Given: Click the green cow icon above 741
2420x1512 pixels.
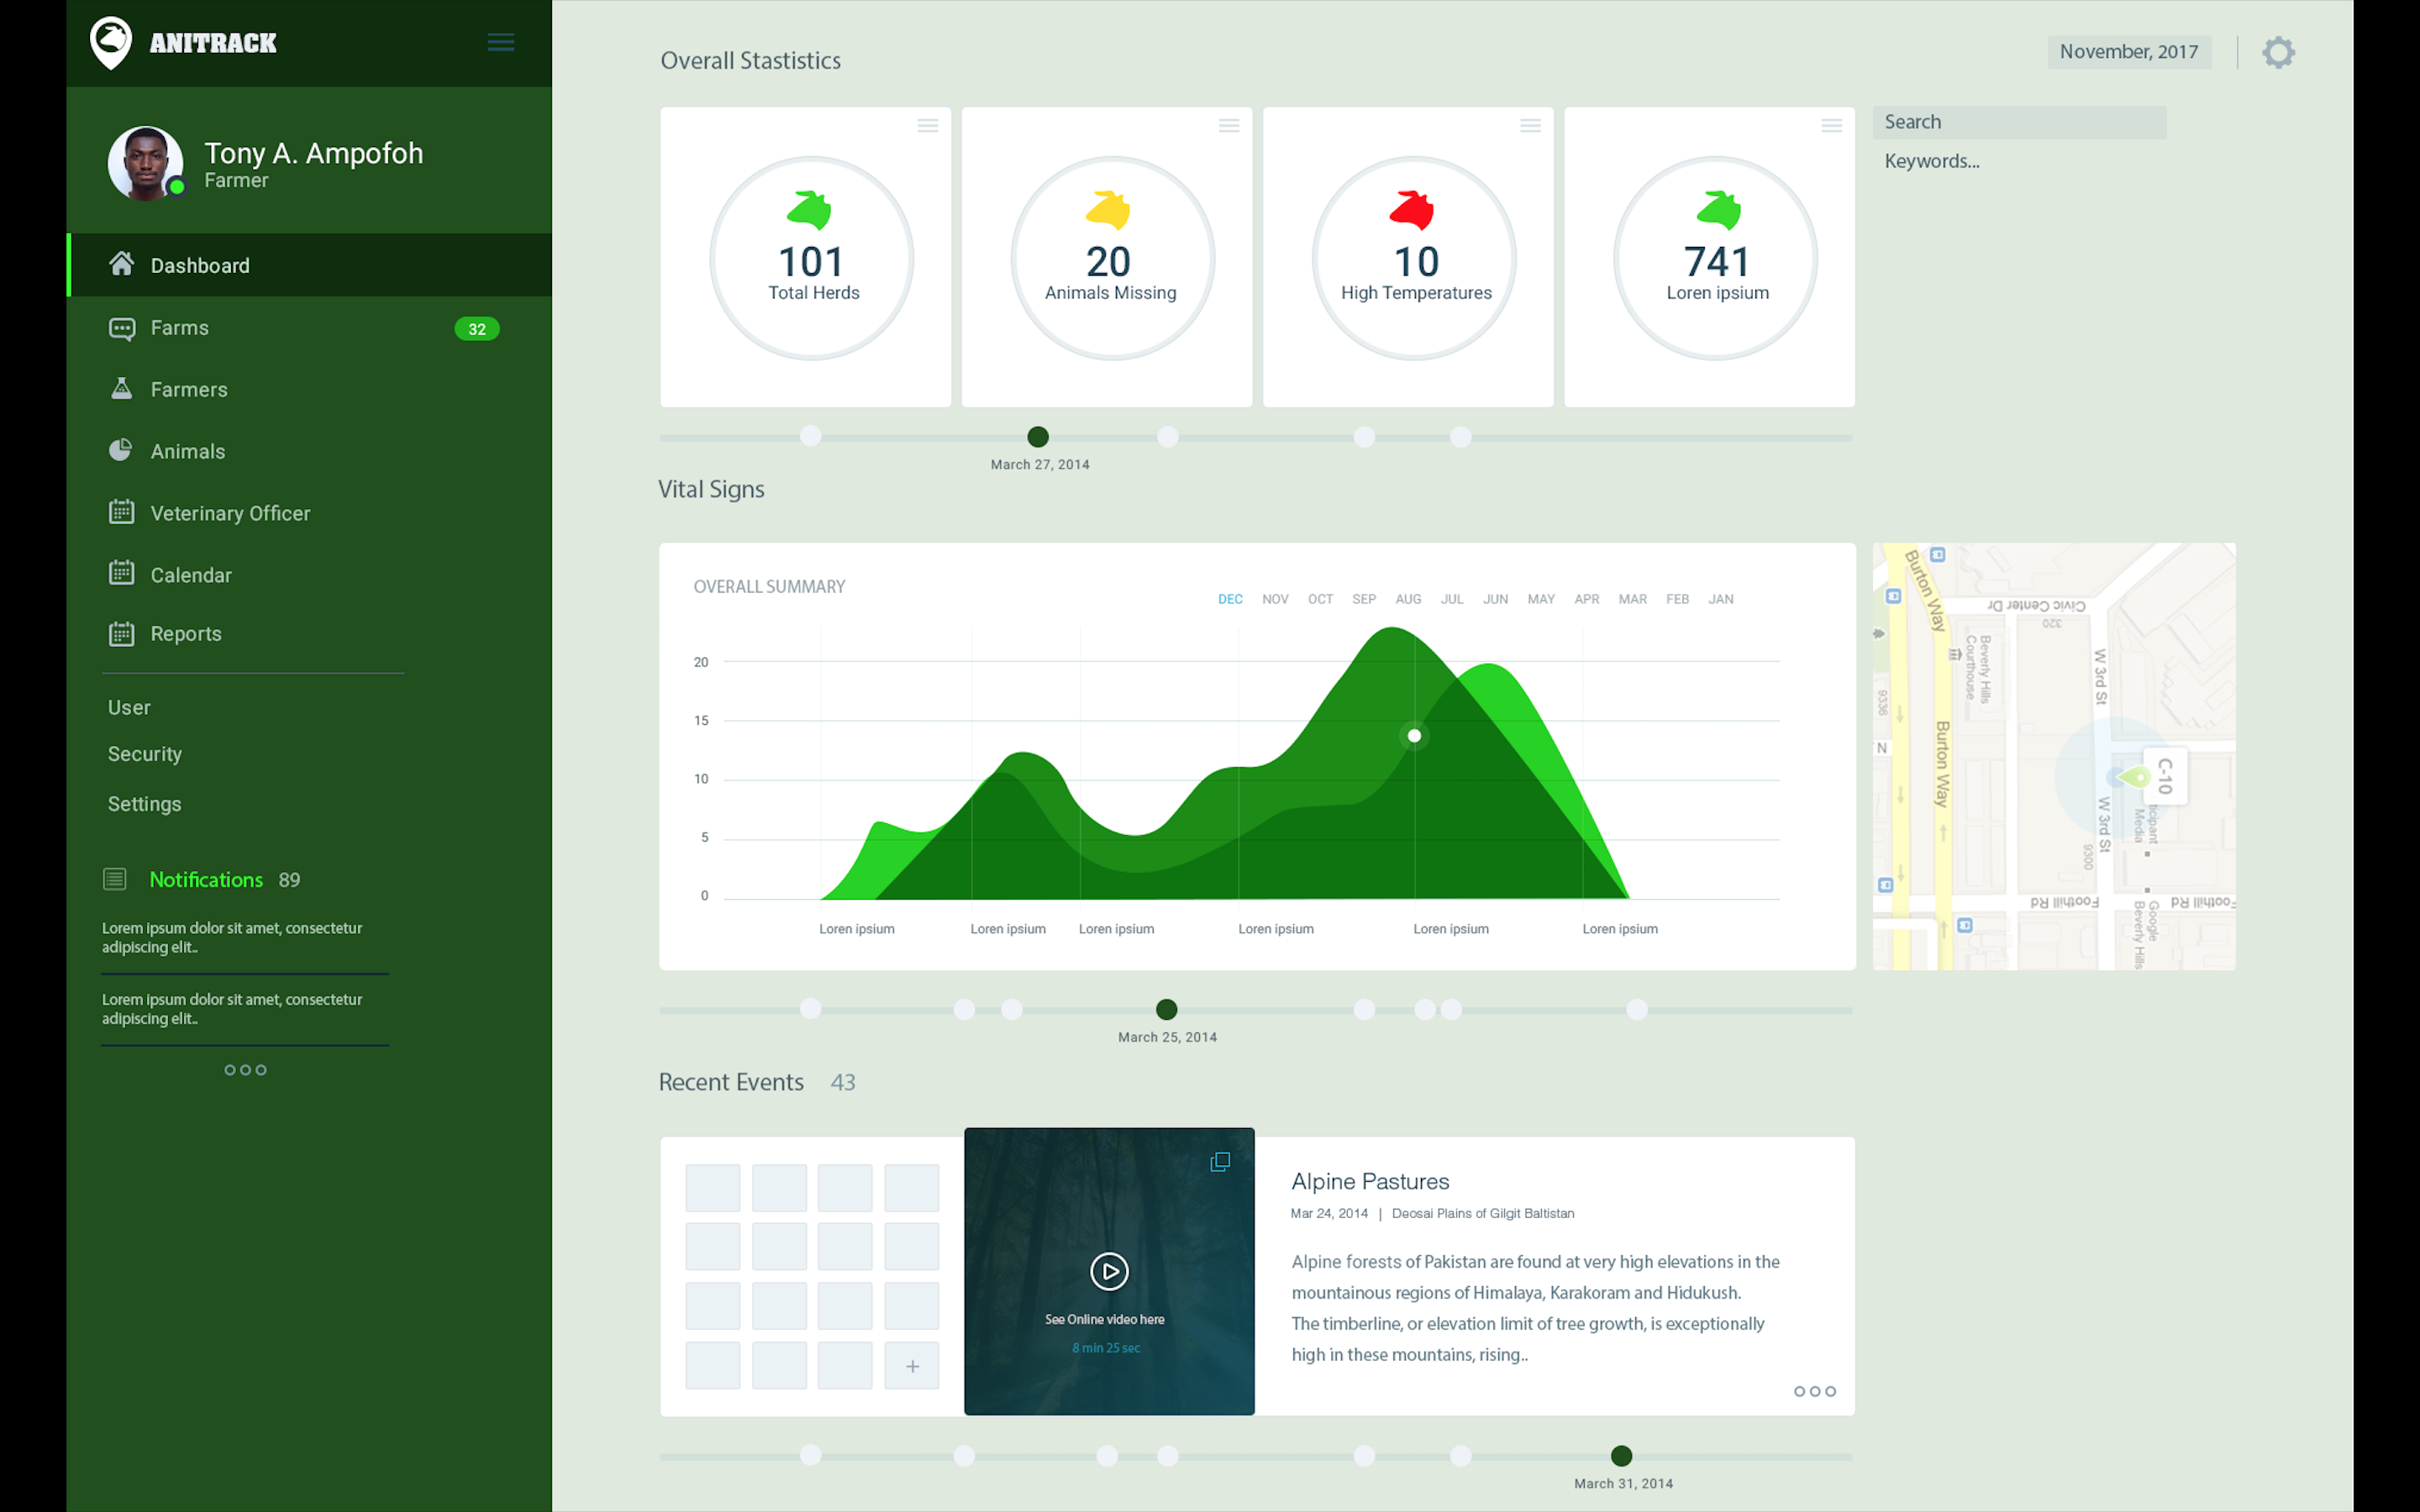Looking at the screenshot, I should (x=1719, y=210).
